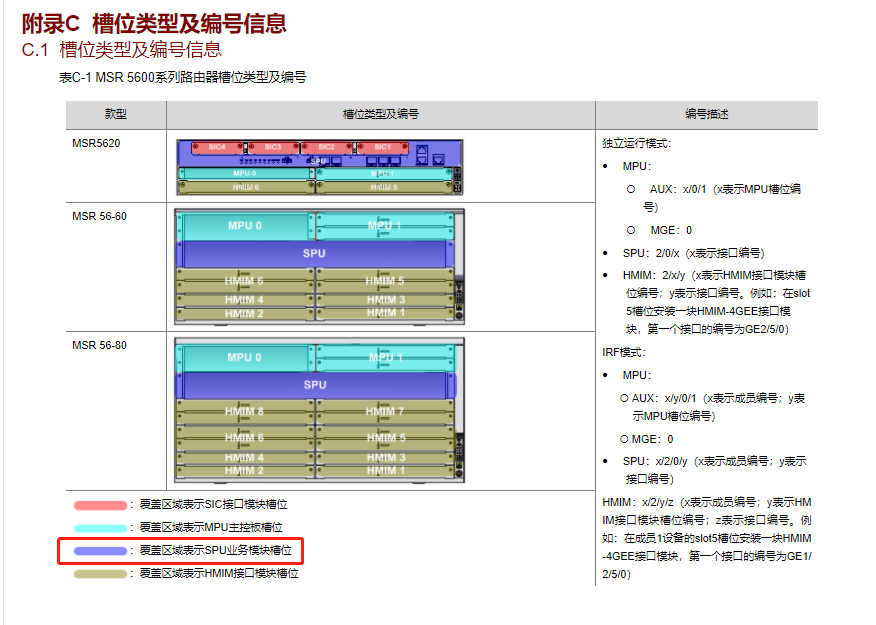
Task: Click legend text 覆盖区域表示SIC接口模块槽位
Action: coord(213,505)
